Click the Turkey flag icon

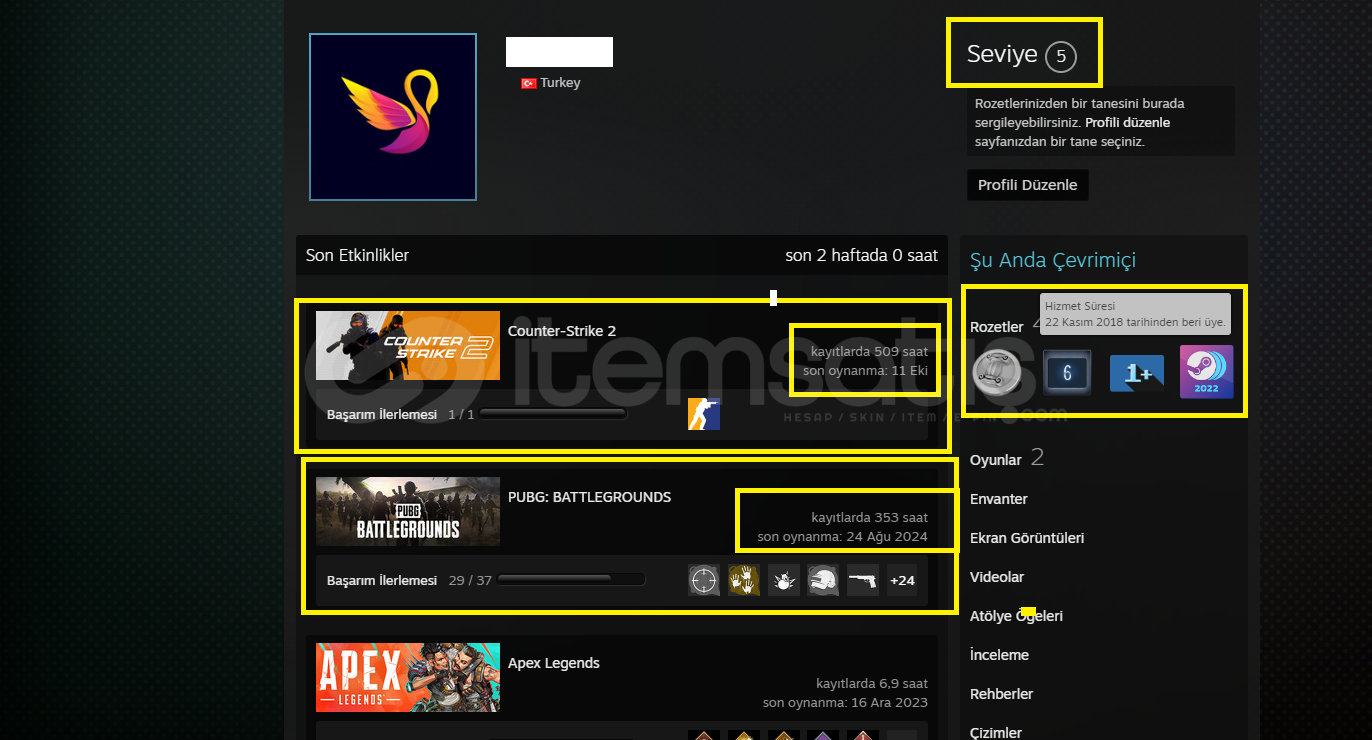529,83
